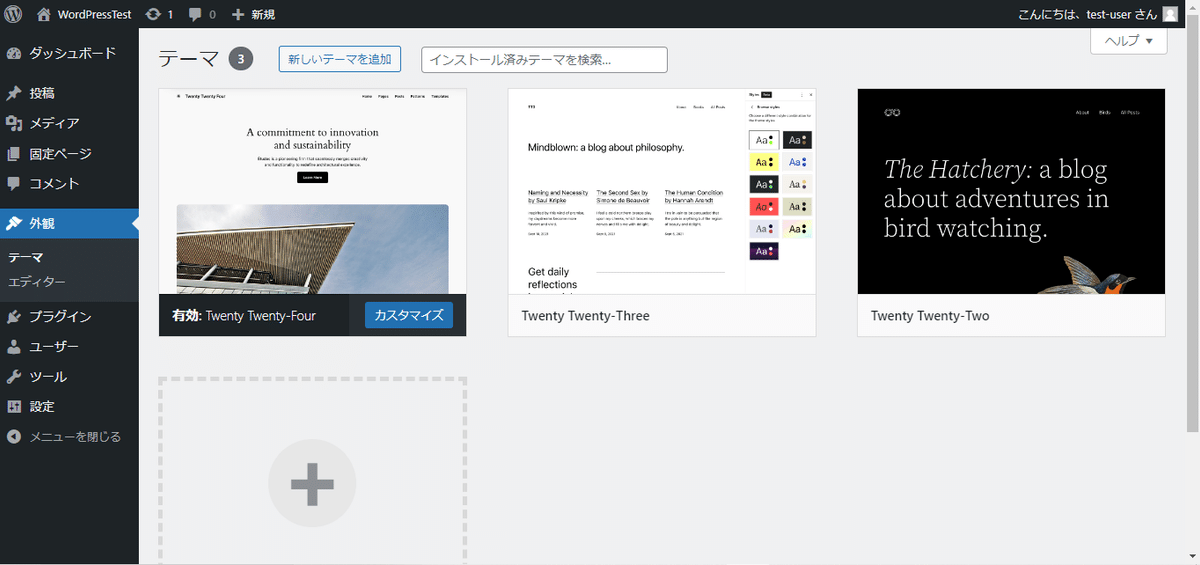Viewport: 1200px width, 565px height.
Task: Open the Twenty Twenty-Four theme screenshot
Action: coord(312,191)
